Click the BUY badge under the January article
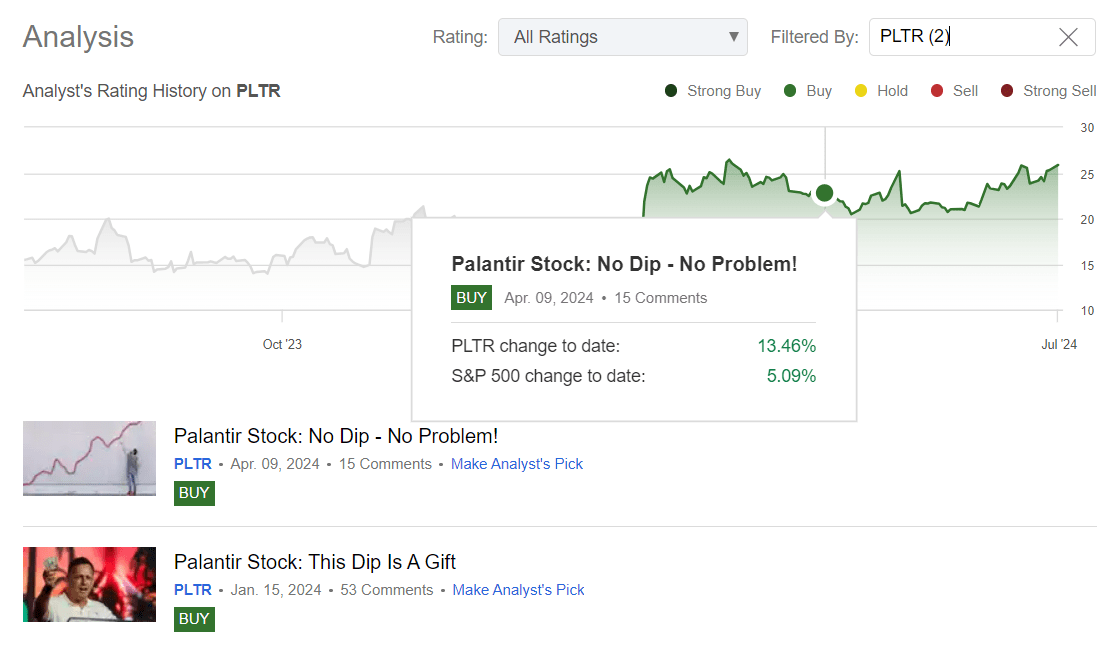This screenshot has width=1113, height=661. [x=194, y=618]
